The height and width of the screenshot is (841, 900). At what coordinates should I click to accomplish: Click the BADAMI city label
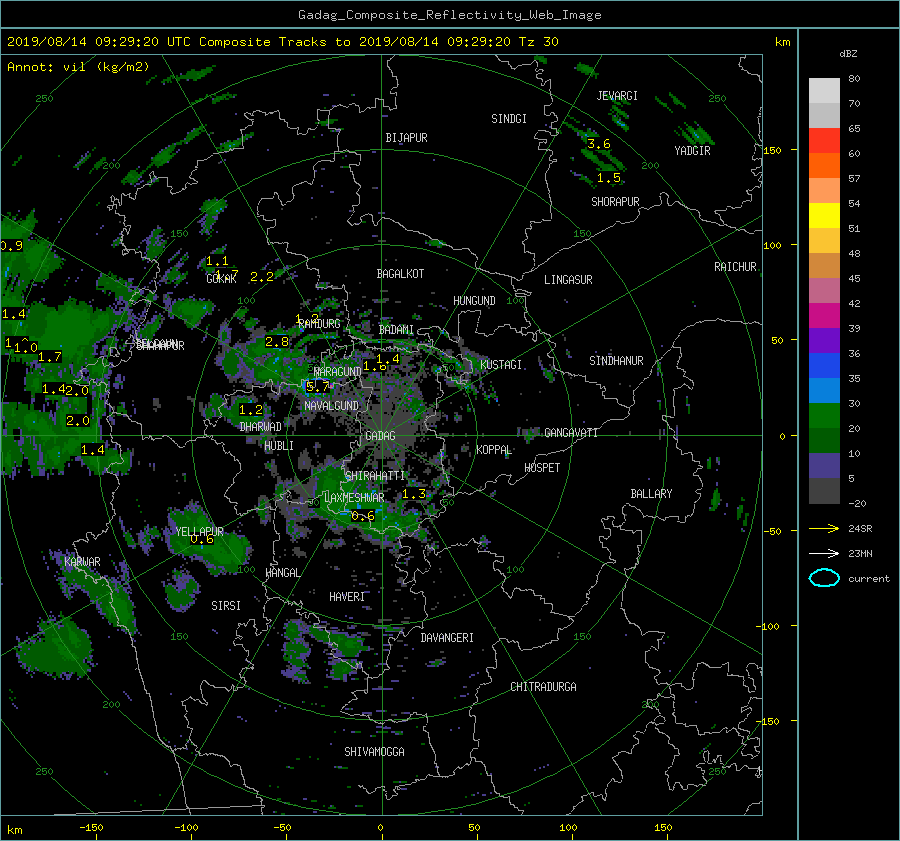[396, 330]
